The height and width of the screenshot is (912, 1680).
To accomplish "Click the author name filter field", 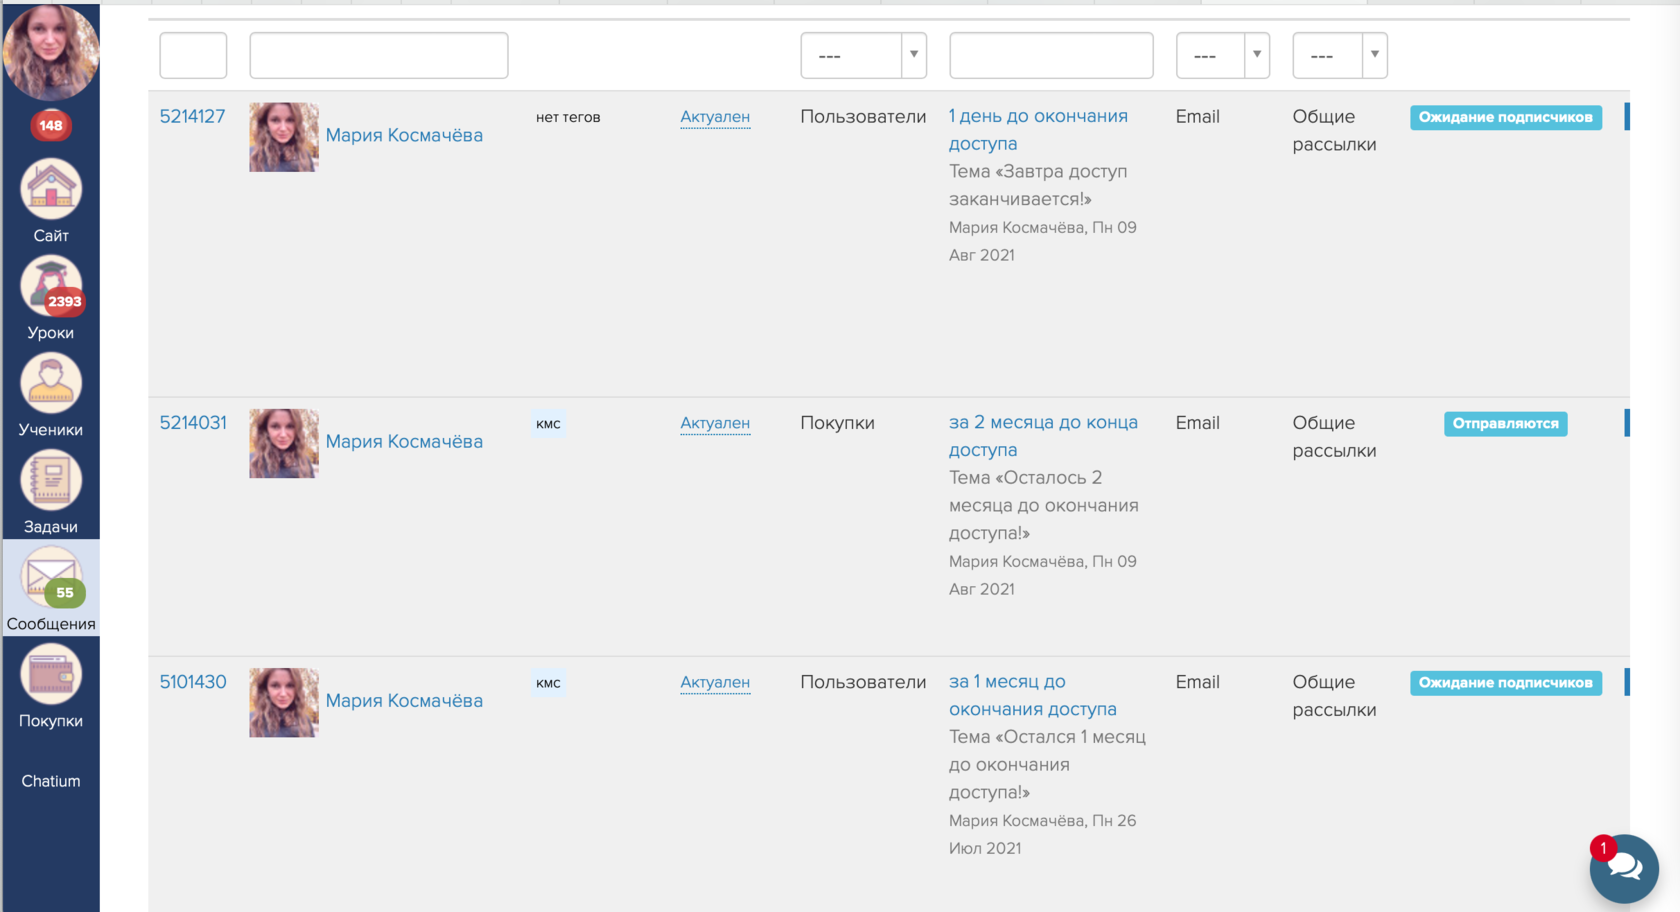I will (378, 56).
